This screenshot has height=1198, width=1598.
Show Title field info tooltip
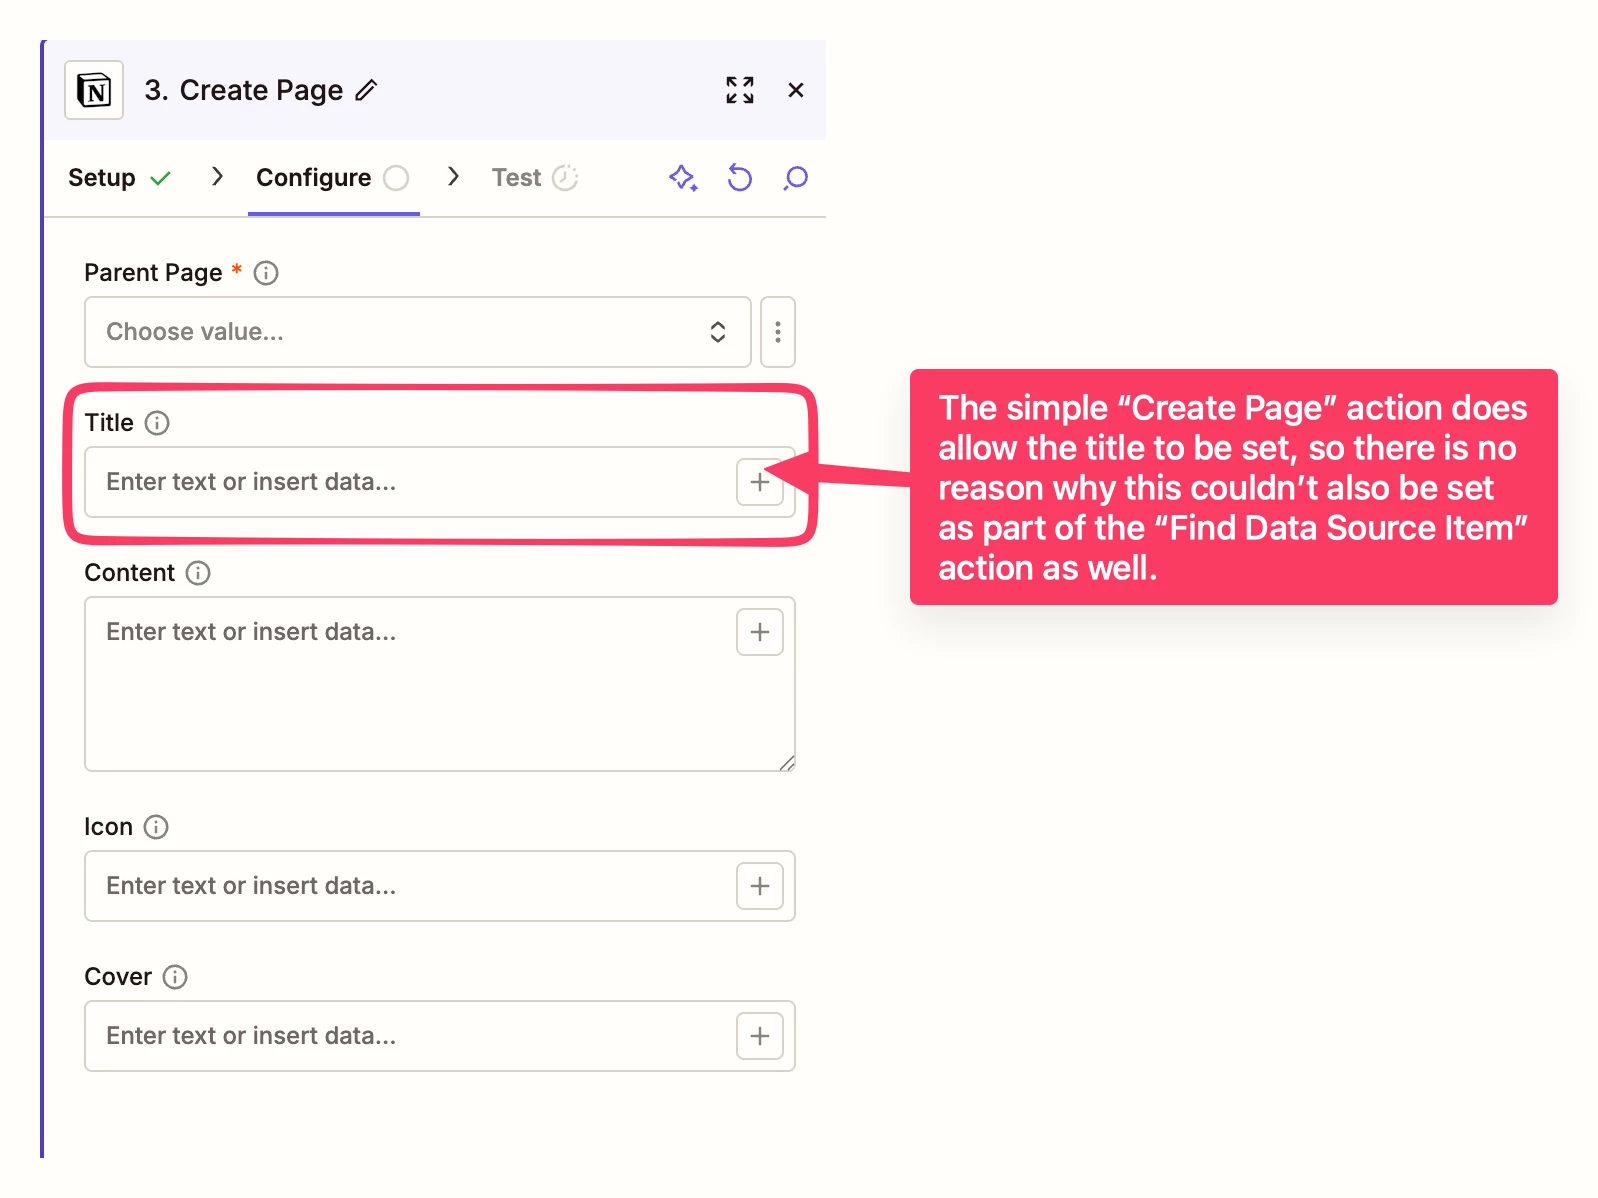[x=157, y=423]
